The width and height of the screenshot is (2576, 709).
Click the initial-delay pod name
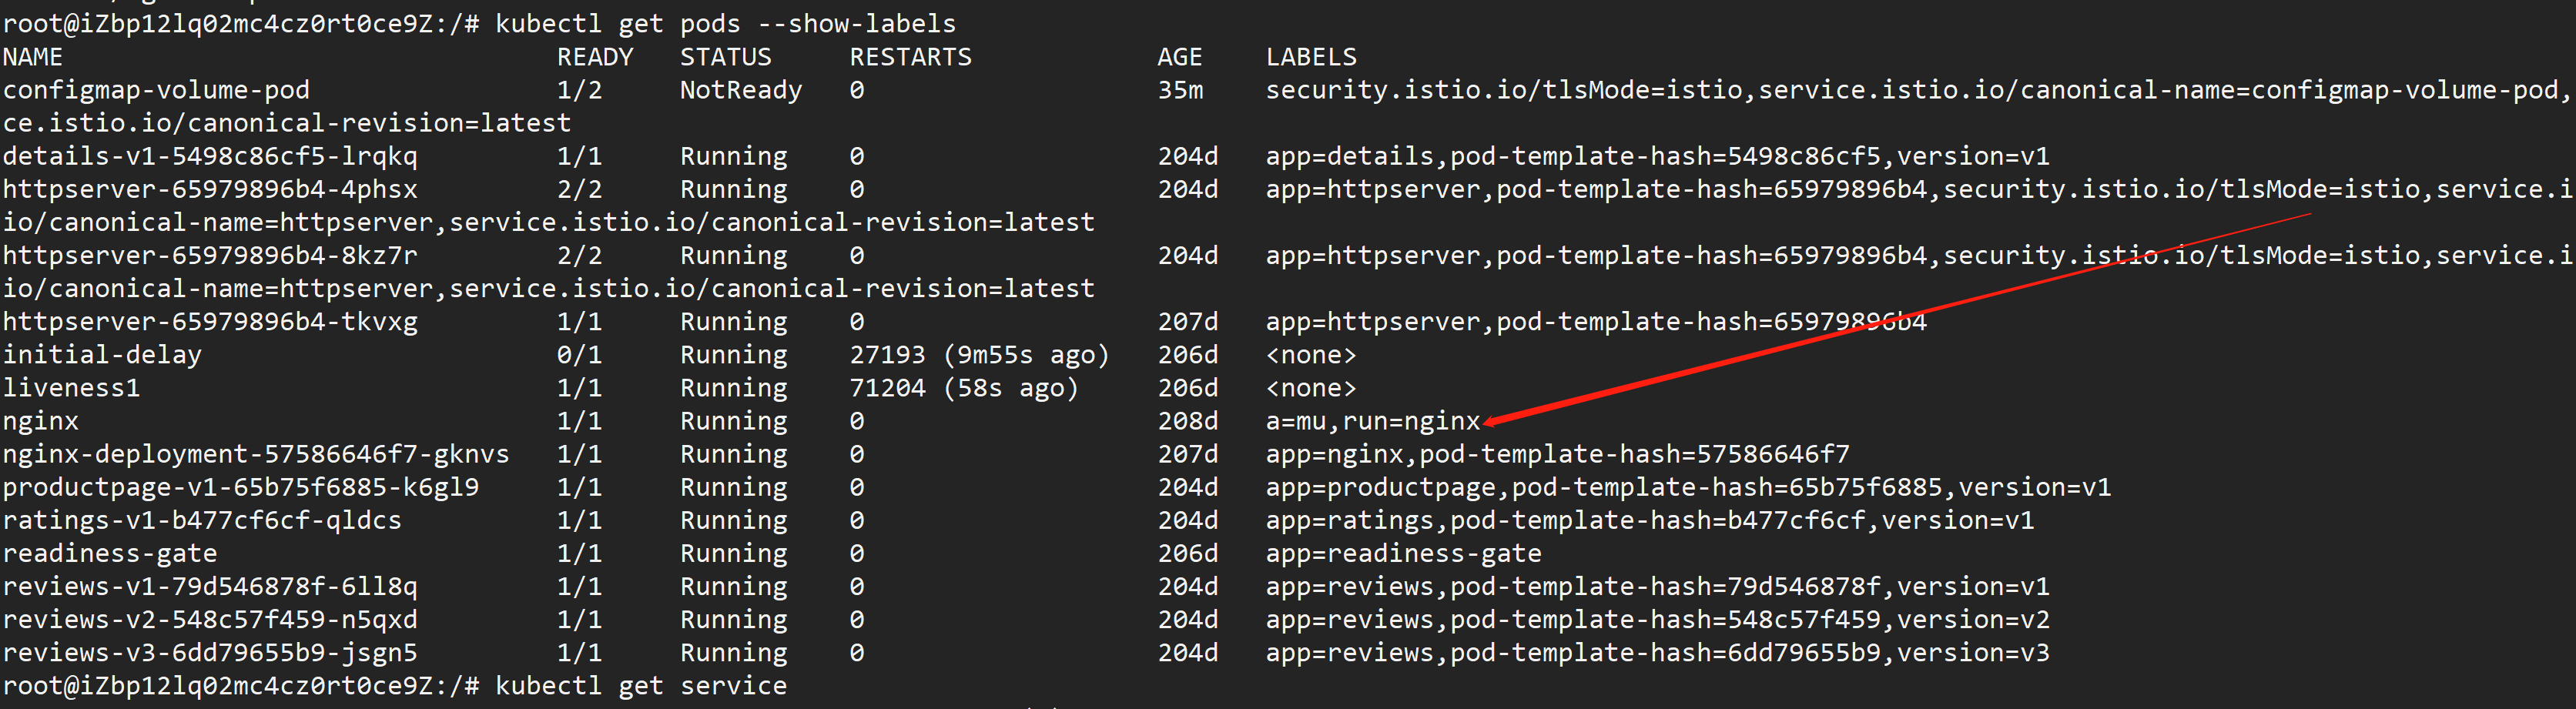102,355
